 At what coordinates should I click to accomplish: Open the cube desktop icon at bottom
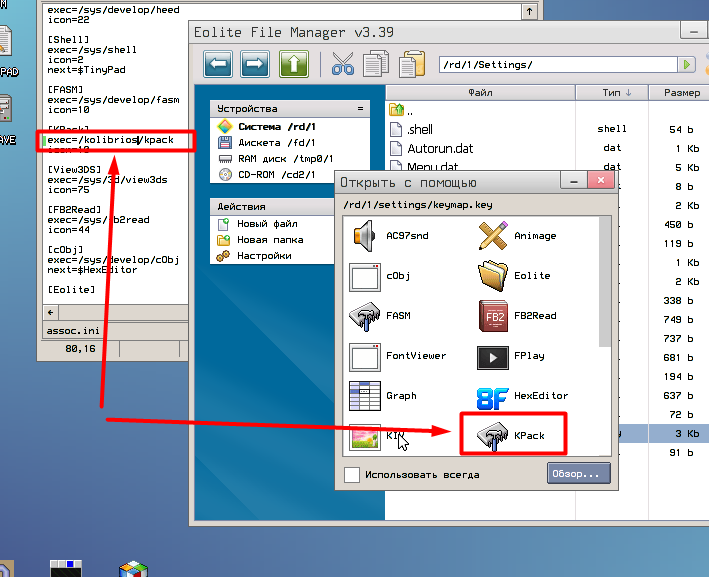pyautogui.click(x=133, y=569)
